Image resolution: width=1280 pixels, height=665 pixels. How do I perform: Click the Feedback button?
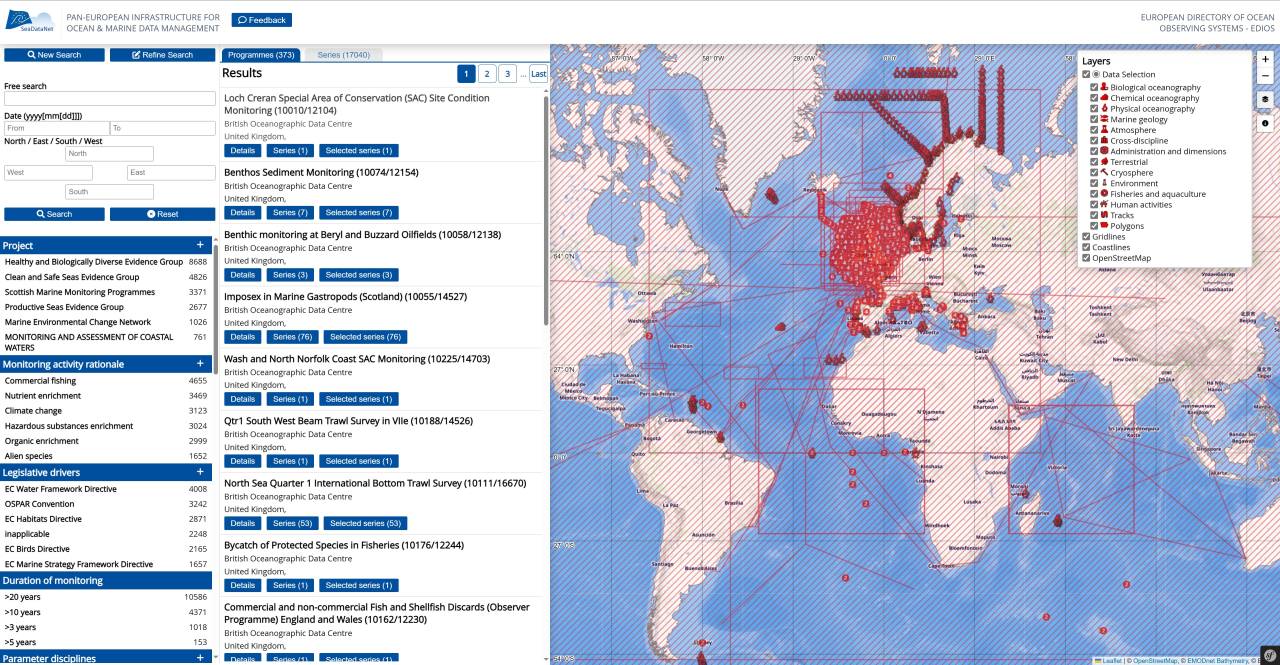[262, 19]
